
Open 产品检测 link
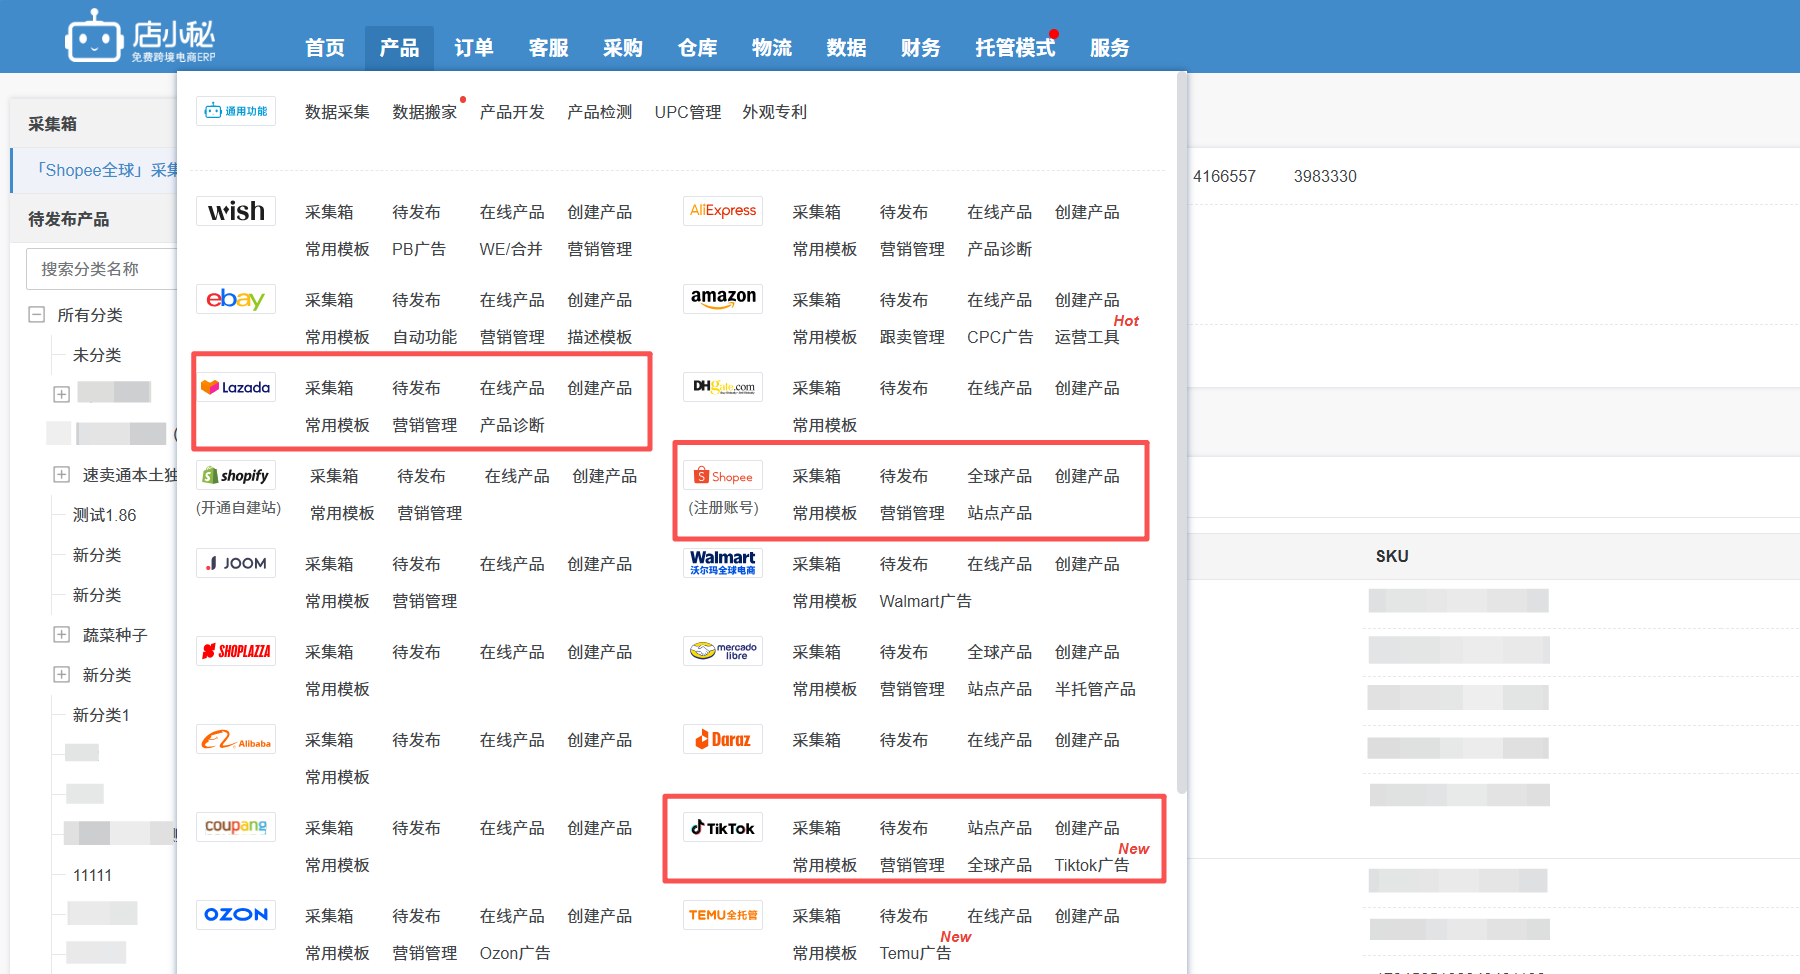click(600, 112)
